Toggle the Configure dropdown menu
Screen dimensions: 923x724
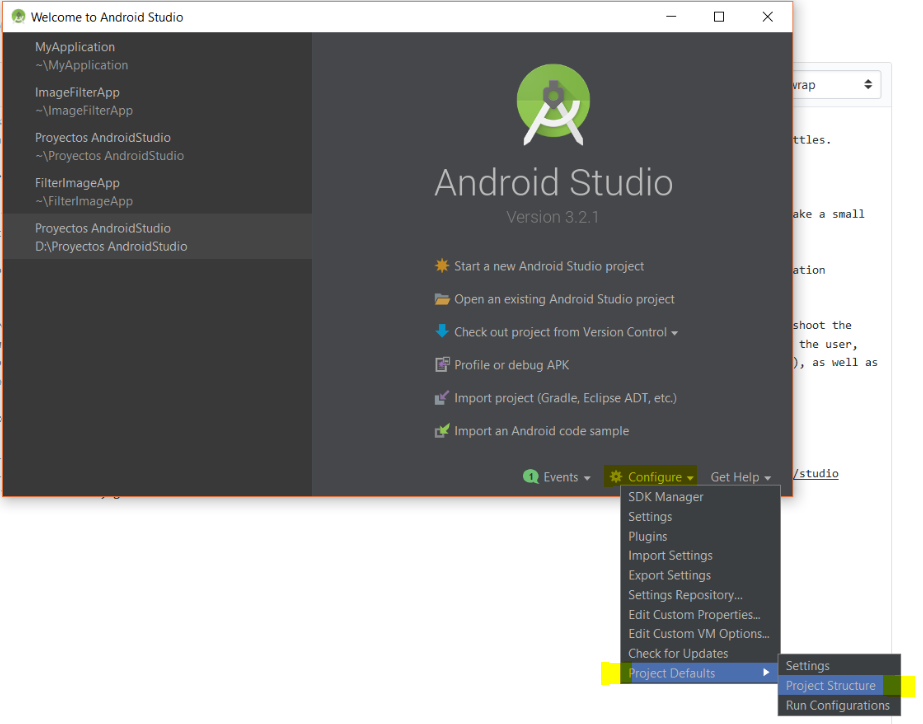[650, 477]
